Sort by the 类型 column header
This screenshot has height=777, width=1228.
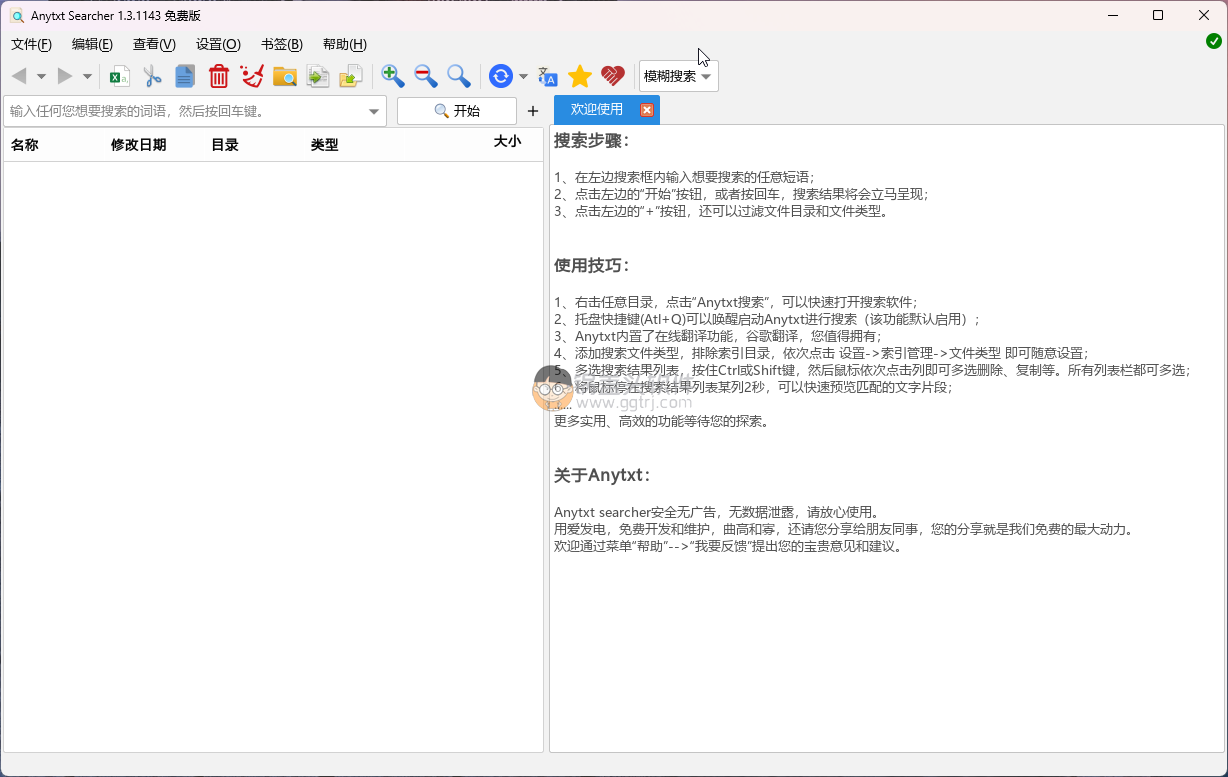(325, 145)
